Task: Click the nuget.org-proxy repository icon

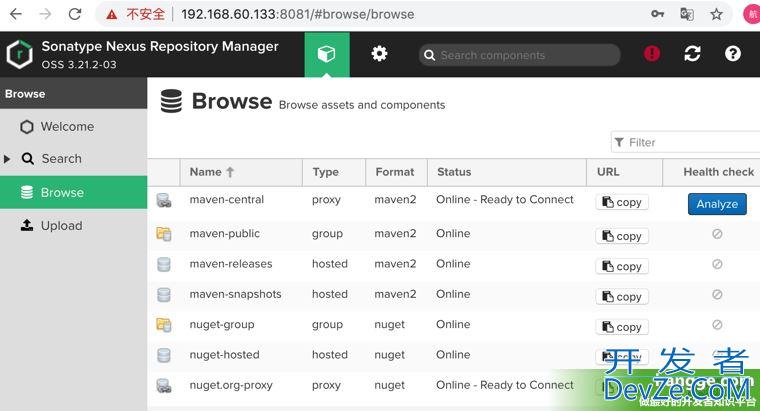Action: [x=164, y=386]
